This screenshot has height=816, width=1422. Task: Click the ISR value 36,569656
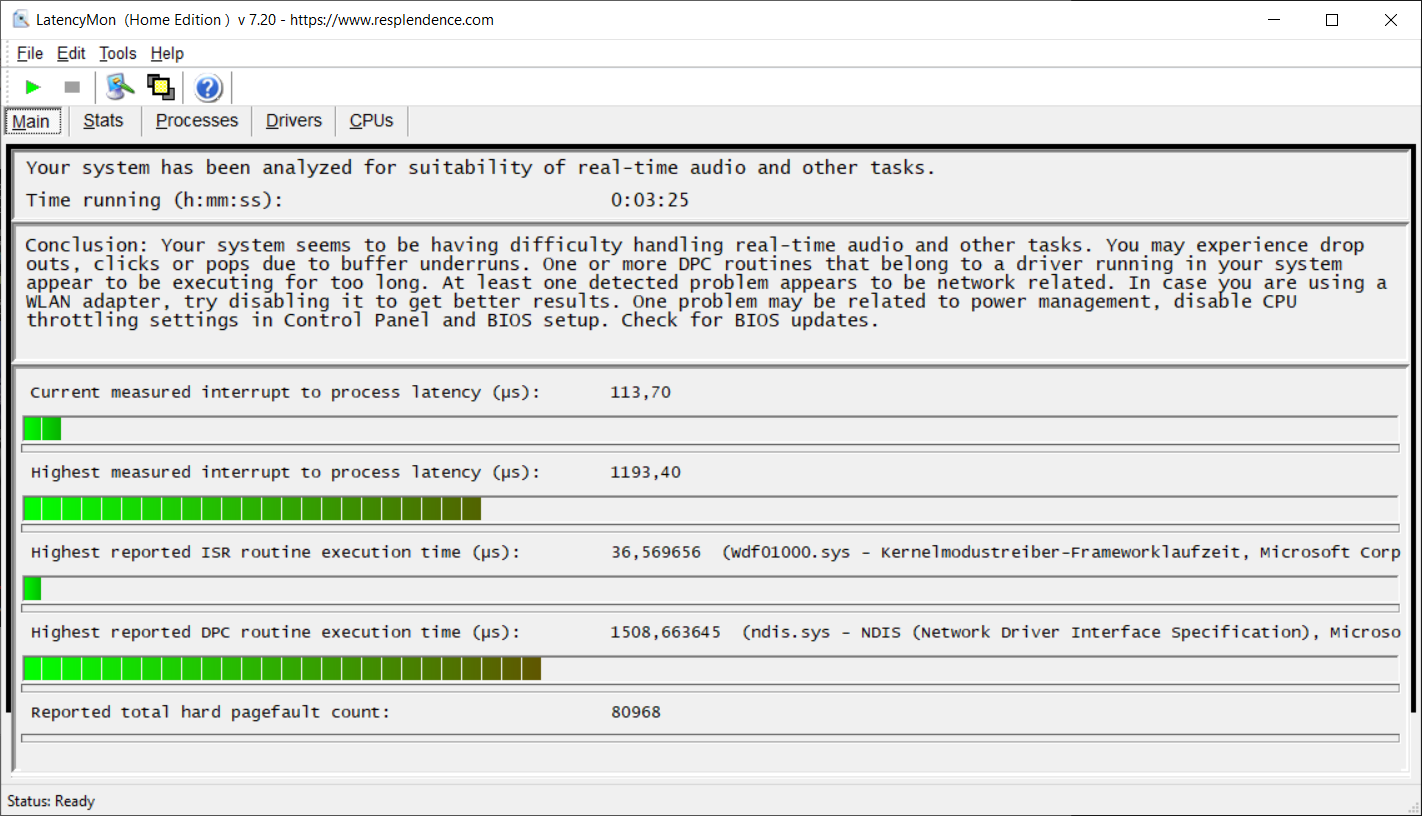tap(656, 552)
